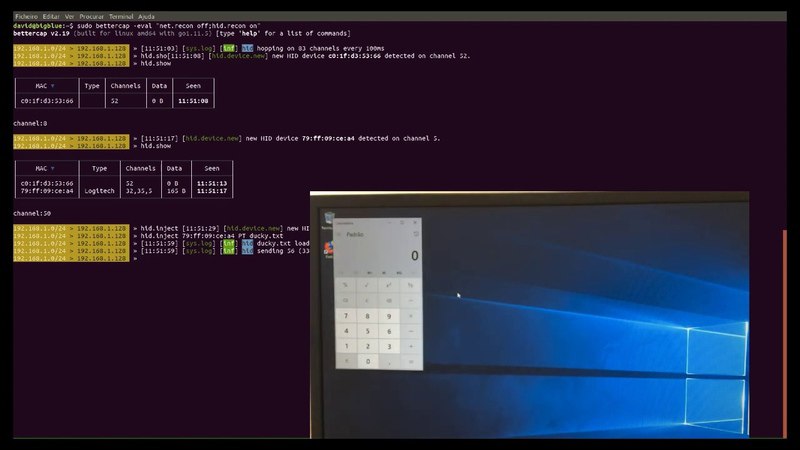Click the 'detected on channel 5.' text

tap(398, 138)
